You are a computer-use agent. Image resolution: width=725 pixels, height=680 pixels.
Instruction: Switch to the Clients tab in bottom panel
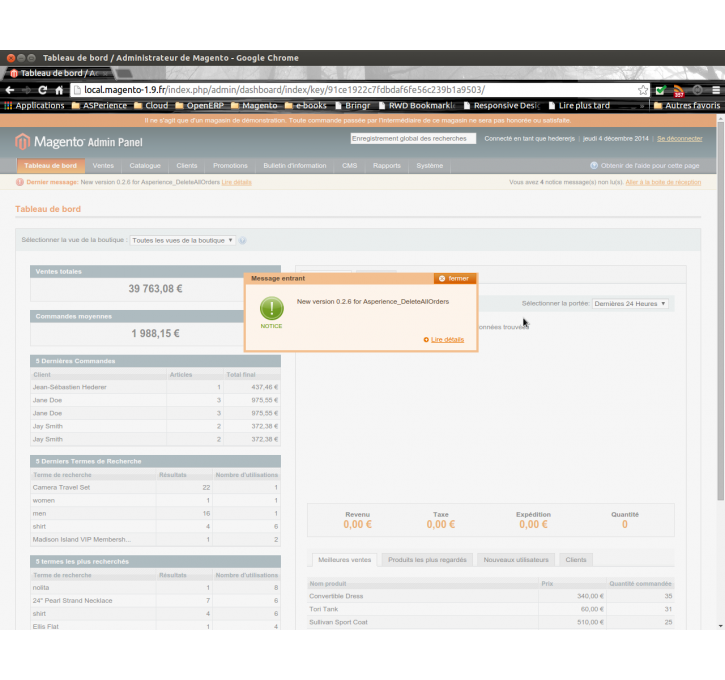coord(576,560)
